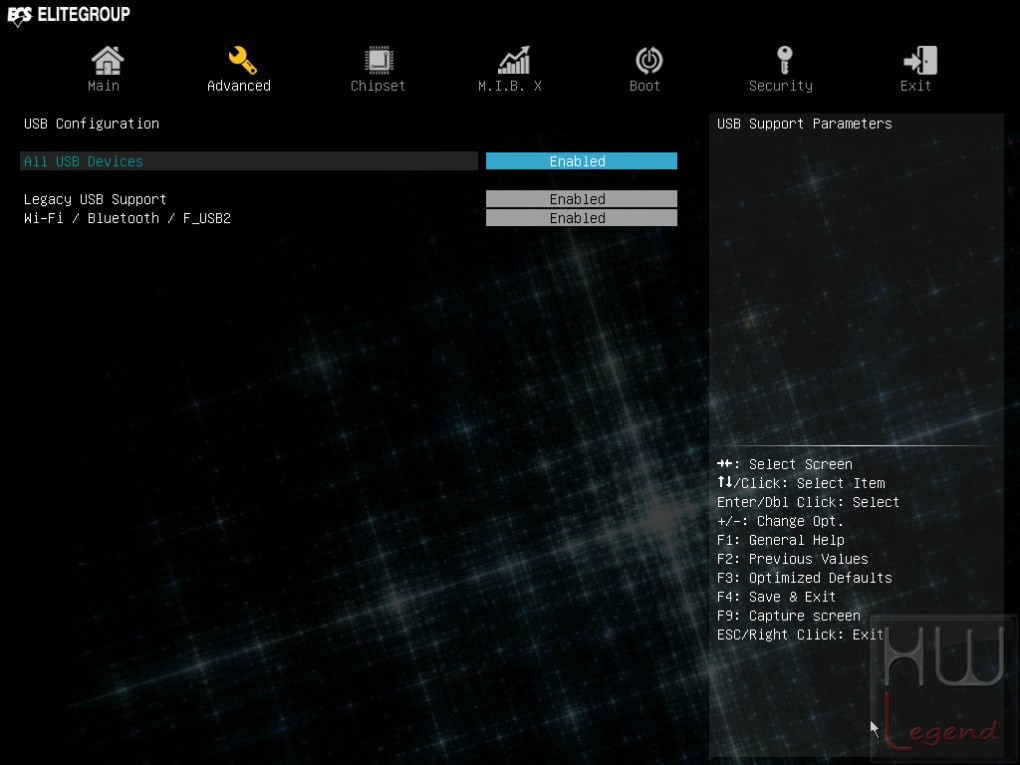
Task: Open the Chipset chip icon
Action: point(379,60)
